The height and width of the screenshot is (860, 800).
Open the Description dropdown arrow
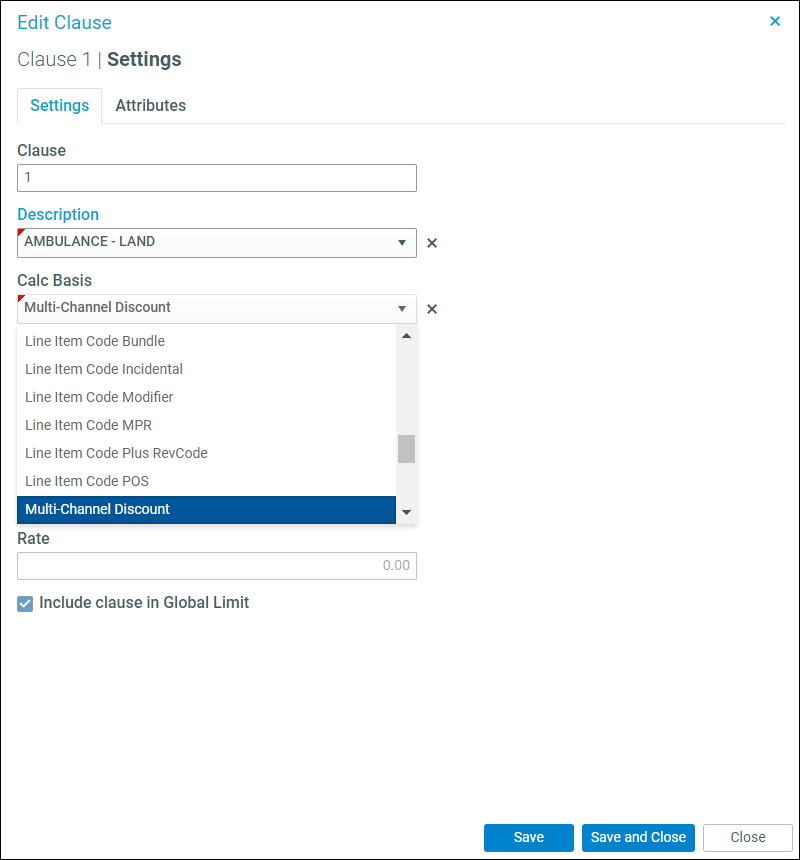pos(402,242)
